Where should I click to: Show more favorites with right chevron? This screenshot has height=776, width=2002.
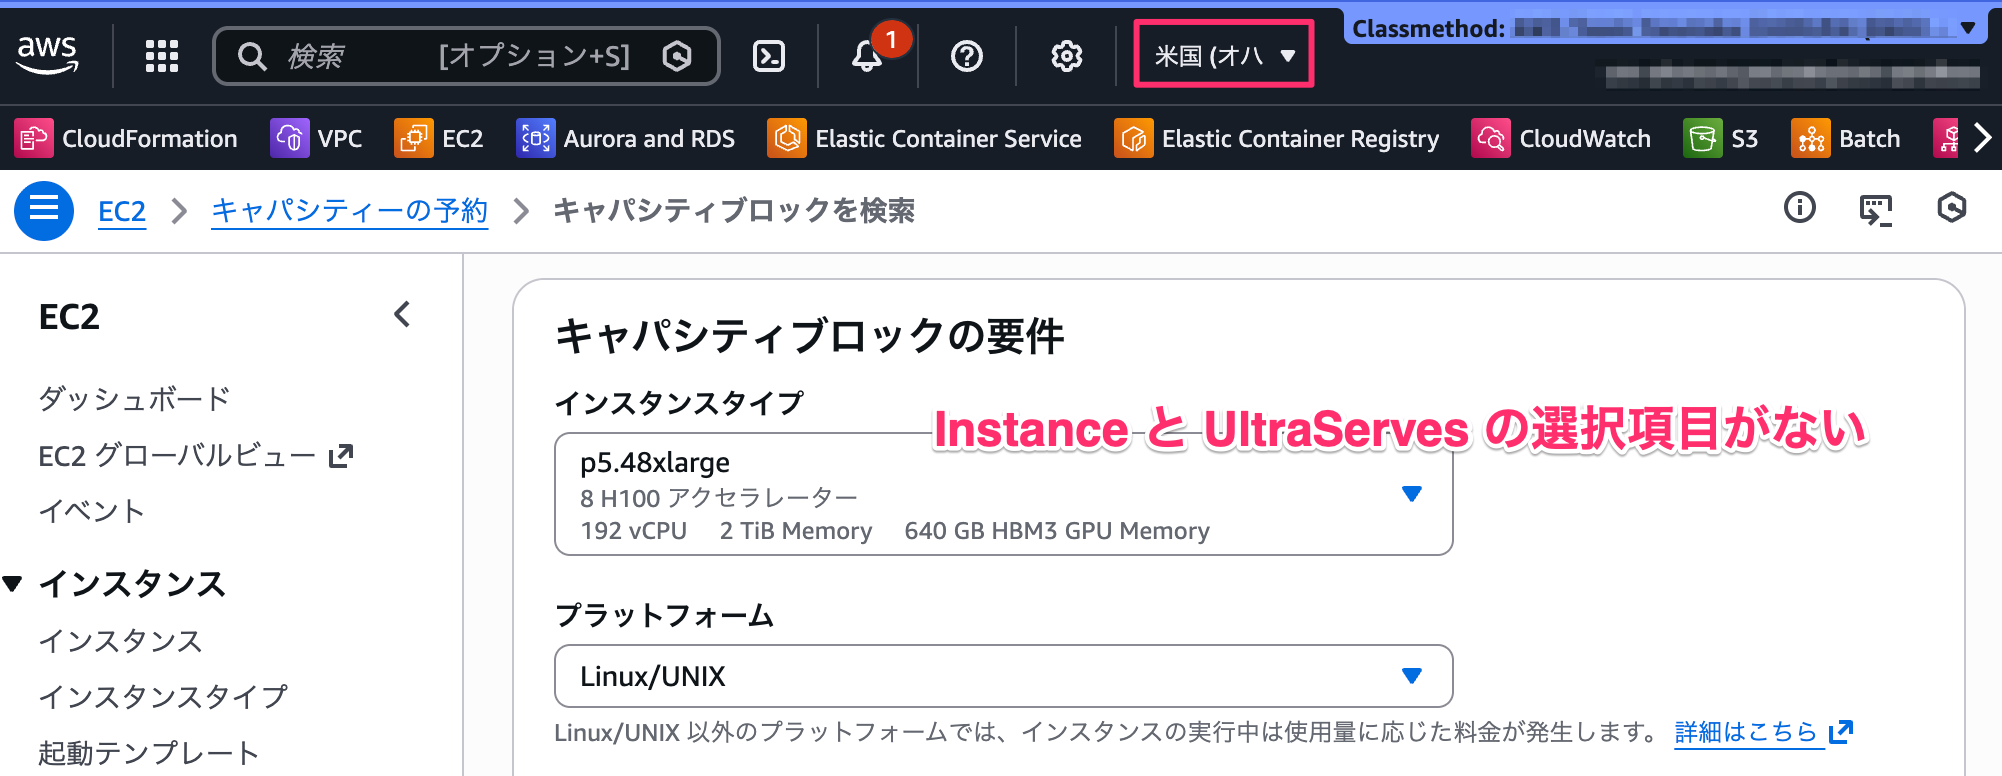click(x=1983, y=138)
